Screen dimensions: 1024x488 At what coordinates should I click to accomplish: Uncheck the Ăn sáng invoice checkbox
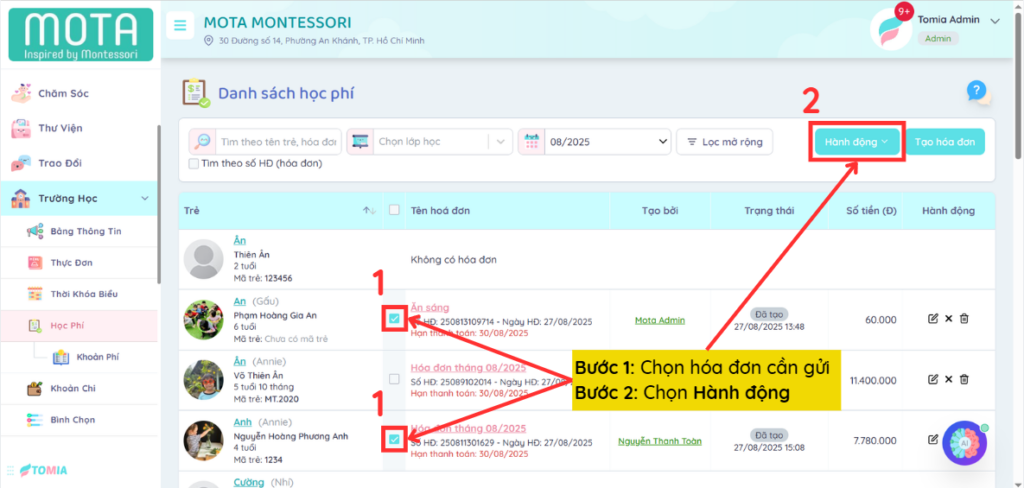[395, 319]
